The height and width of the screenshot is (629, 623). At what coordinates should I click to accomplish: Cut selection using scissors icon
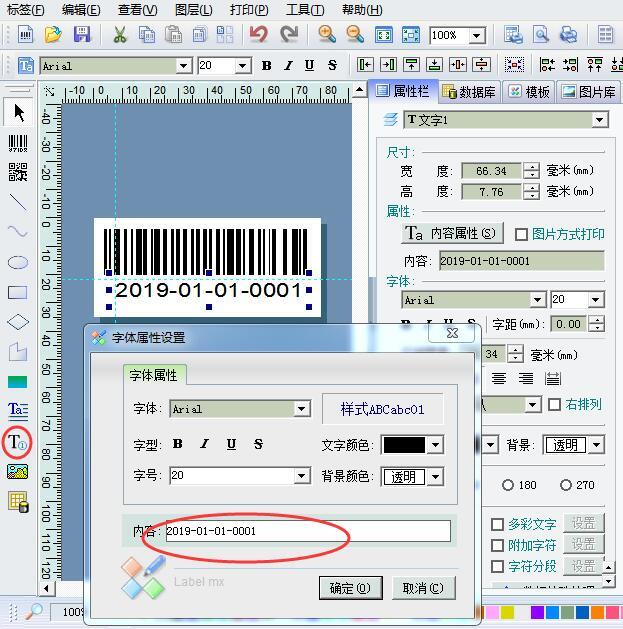120,35
